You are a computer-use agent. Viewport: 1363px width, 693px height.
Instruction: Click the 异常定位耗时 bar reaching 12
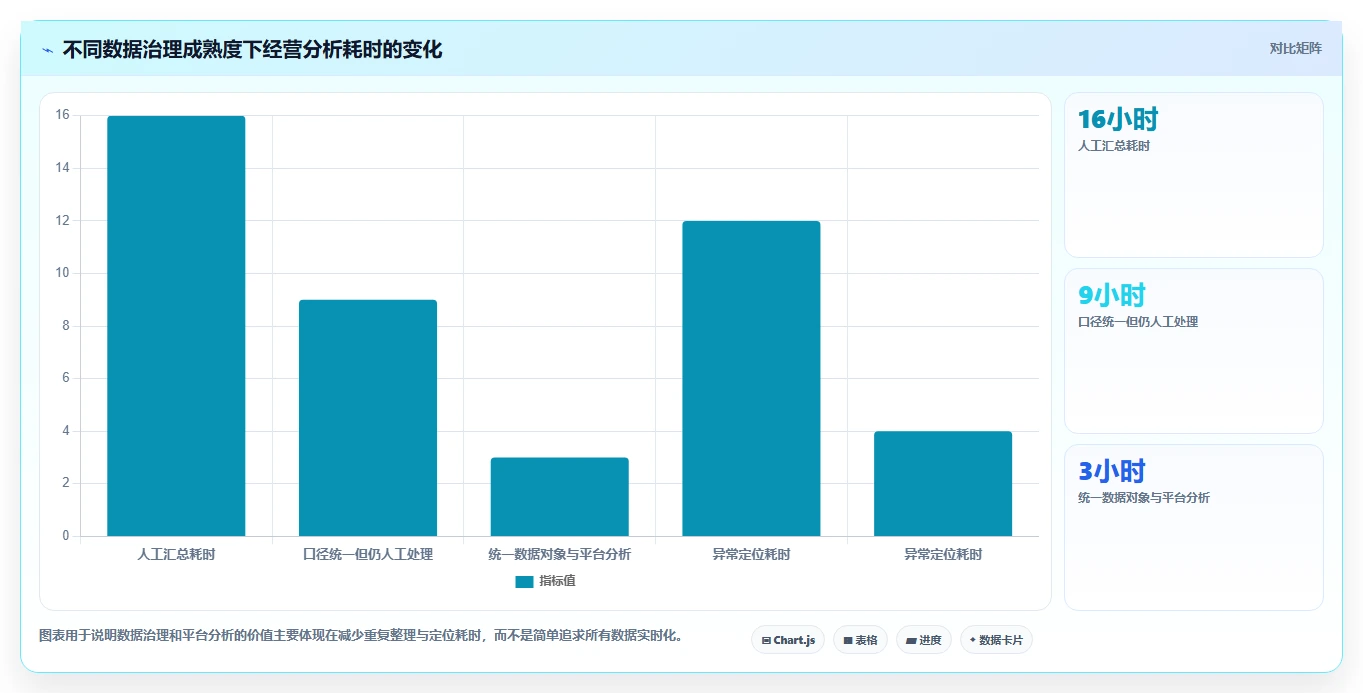coord(751,379)
